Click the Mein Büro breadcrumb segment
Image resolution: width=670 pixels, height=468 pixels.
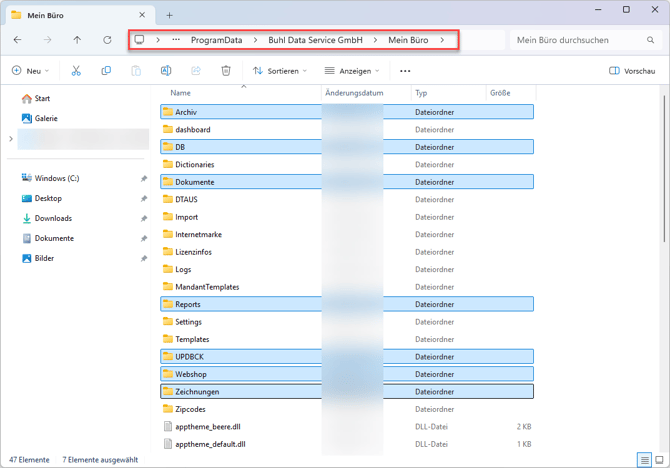[x=408, y=40]
